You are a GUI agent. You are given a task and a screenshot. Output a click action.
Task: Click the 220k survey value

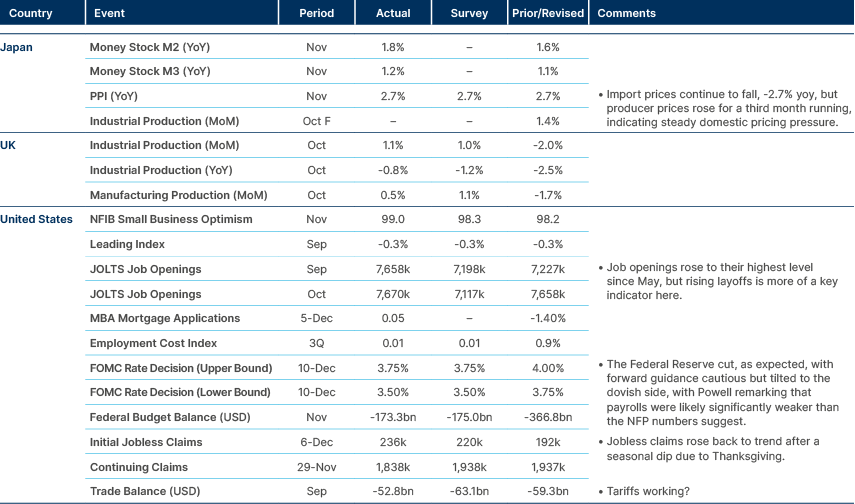(469, 442)
